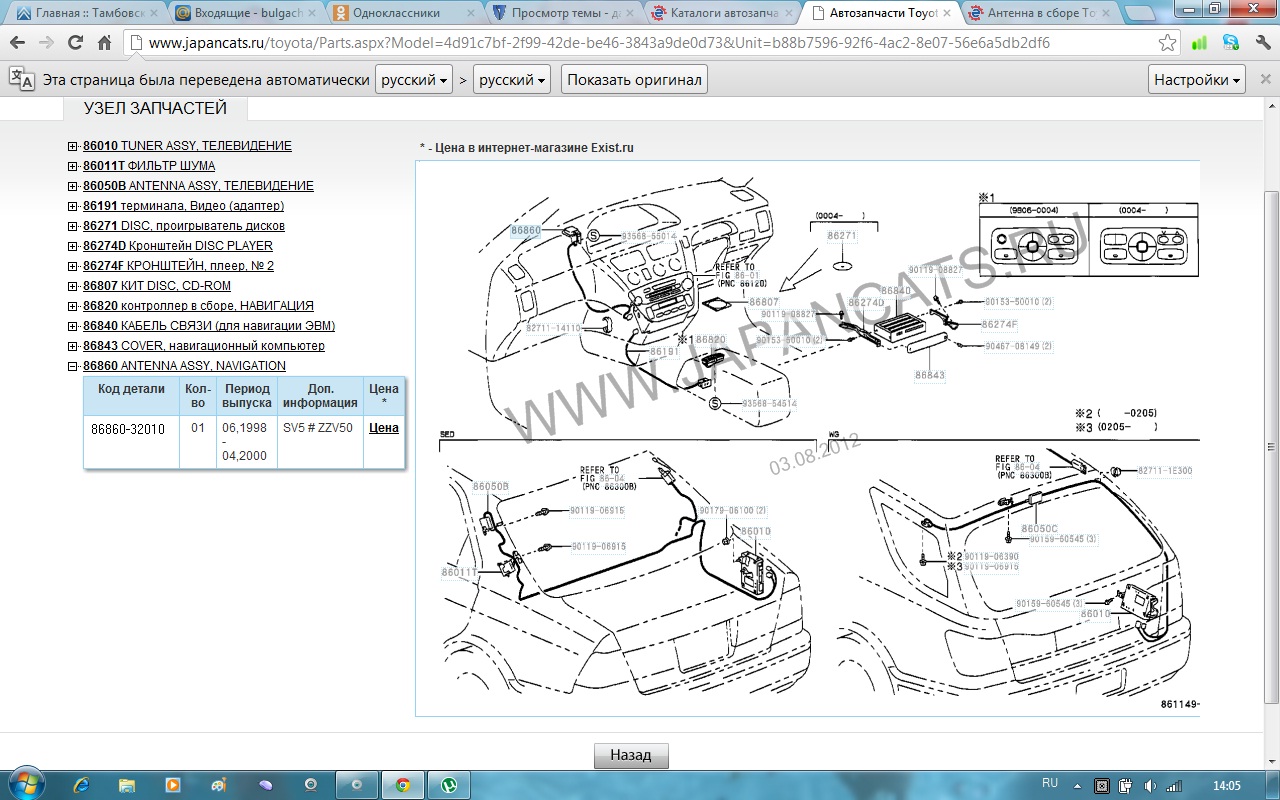This screenshot has width=1280, height=800.
Task: Open the Цена link for part 86860-32010
Action: point(383,428)
